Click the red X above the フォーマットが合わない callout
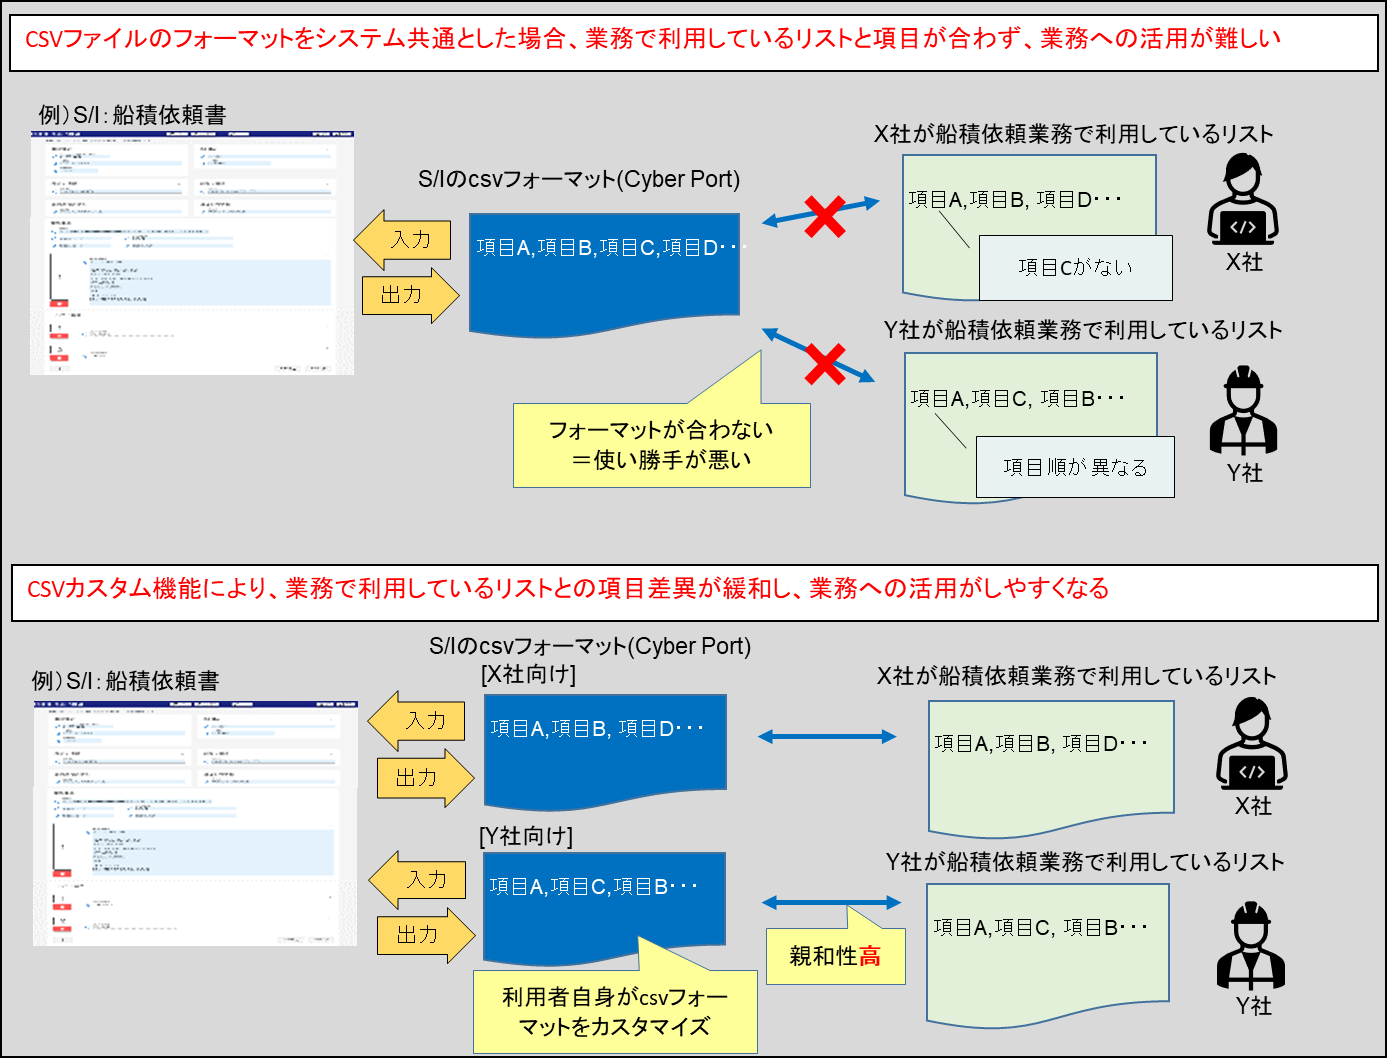 (825, 364)
